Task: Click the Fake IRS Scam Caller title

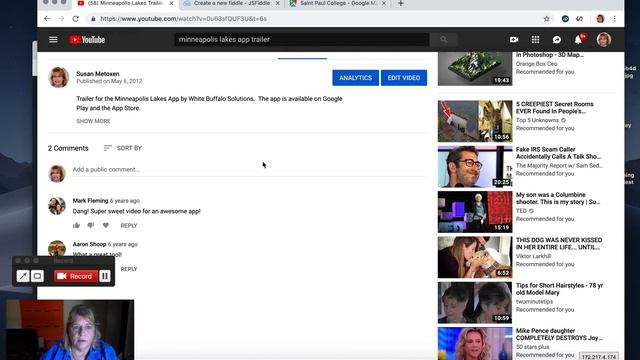Action: (x=558, y=153)
